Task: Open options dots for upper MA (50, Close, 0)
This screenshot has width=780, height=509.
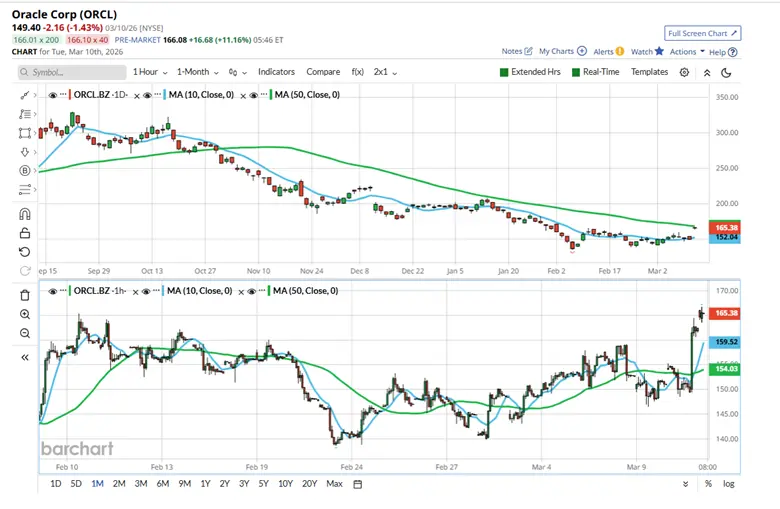Action: coord(264,94)
